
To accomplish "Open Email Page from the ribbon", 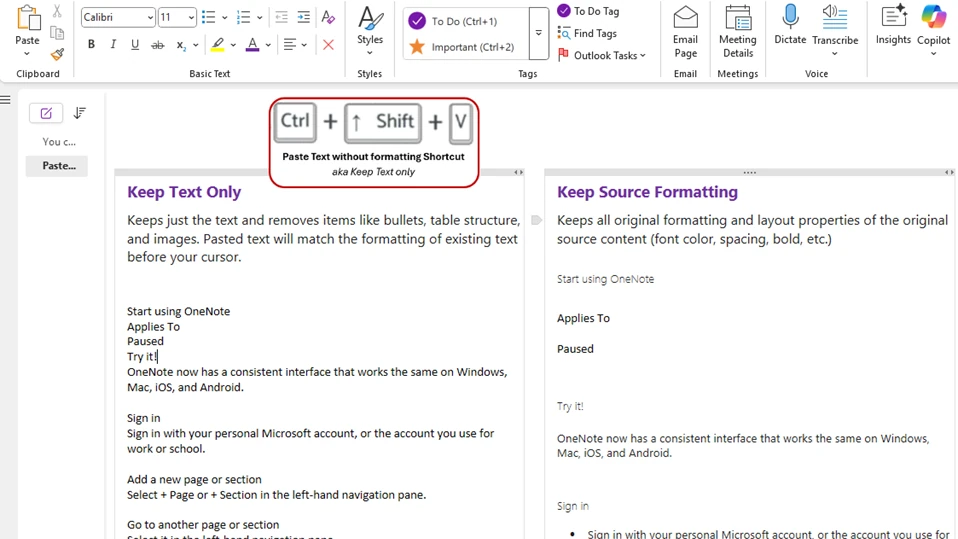I will (x=685, y=32).
